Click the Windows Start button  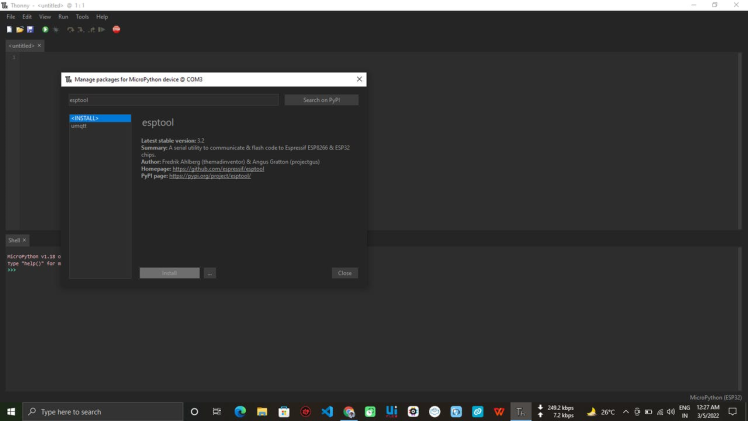11,411
